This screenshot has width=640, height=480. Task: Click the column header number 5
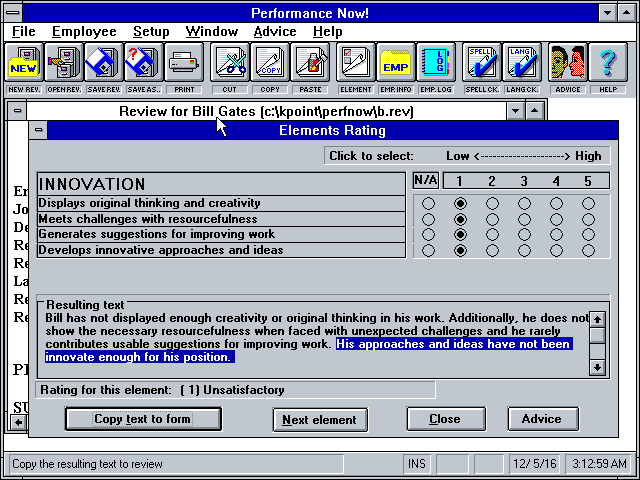pyautogui.click(x=588, y=181)
